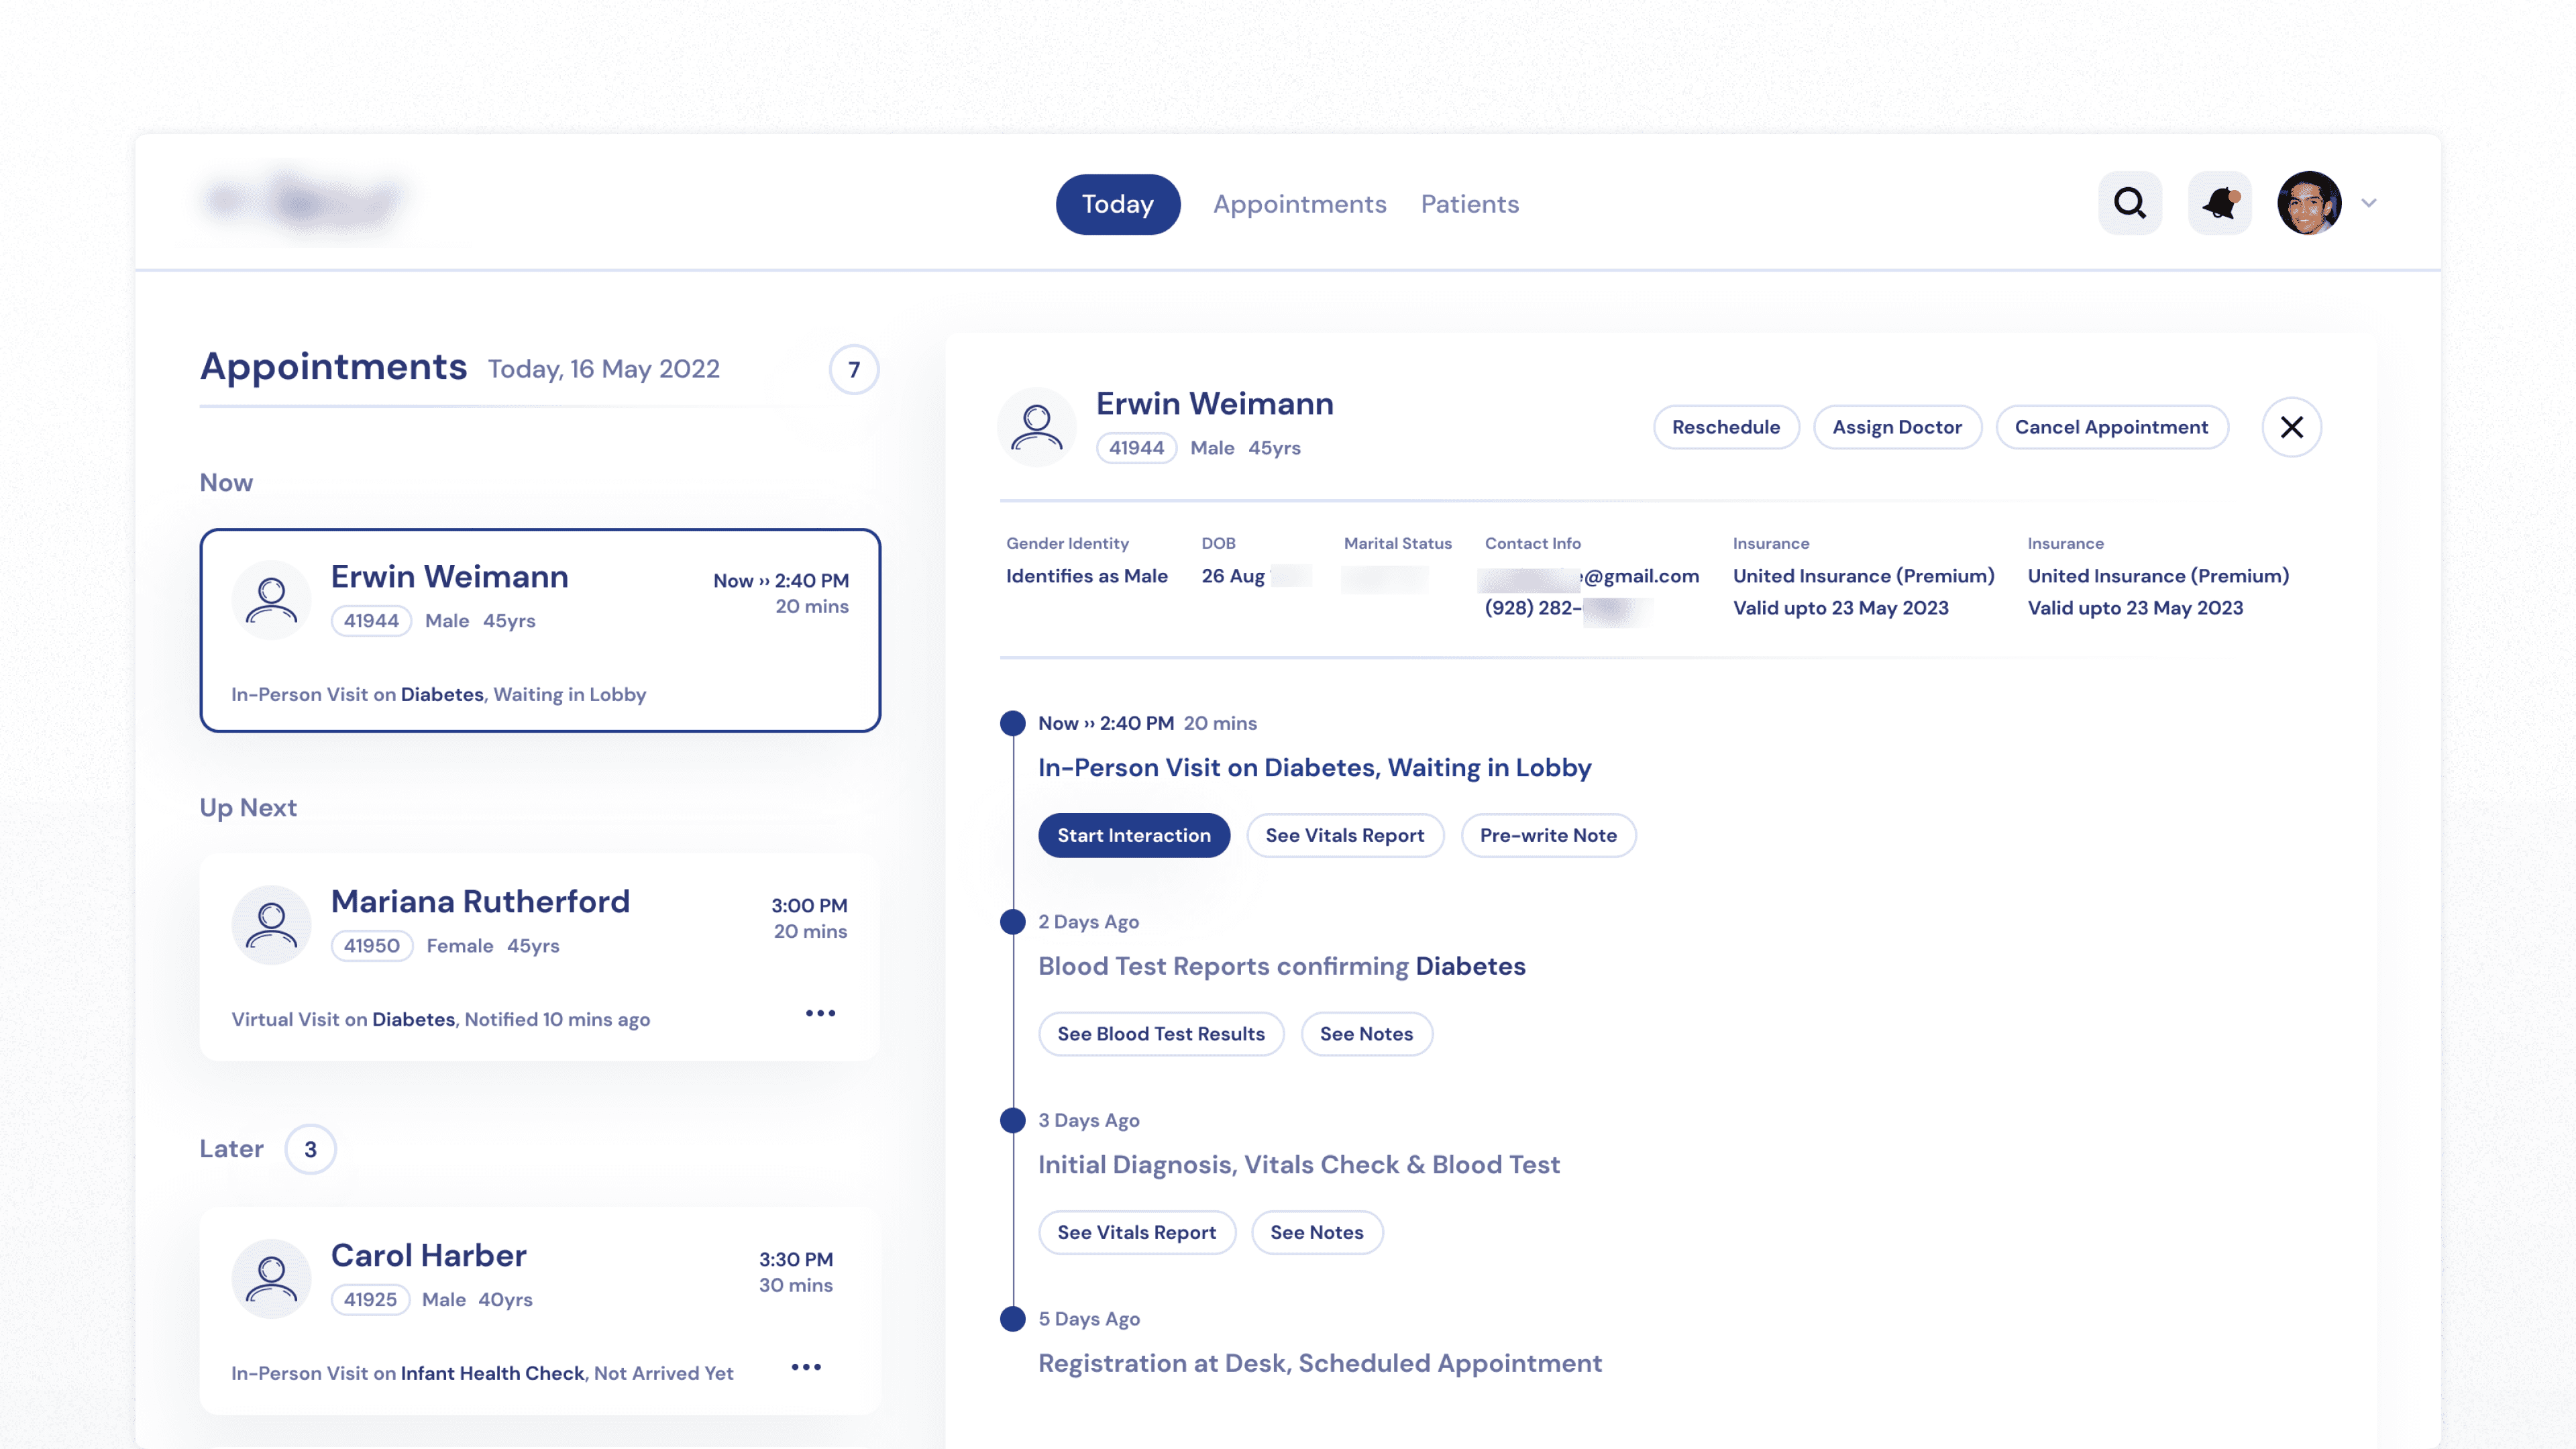Click patient ID 41944 in detail header
Viewport: 2576px width, 1449px height.
(1136, 448)
